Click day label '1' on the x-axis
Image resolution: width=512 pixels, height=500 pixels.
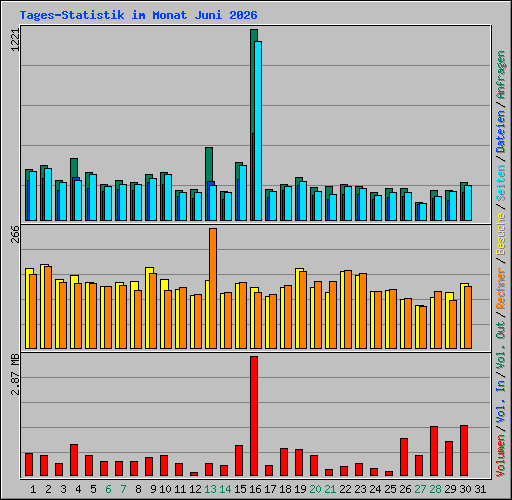[x=33, y=489]
